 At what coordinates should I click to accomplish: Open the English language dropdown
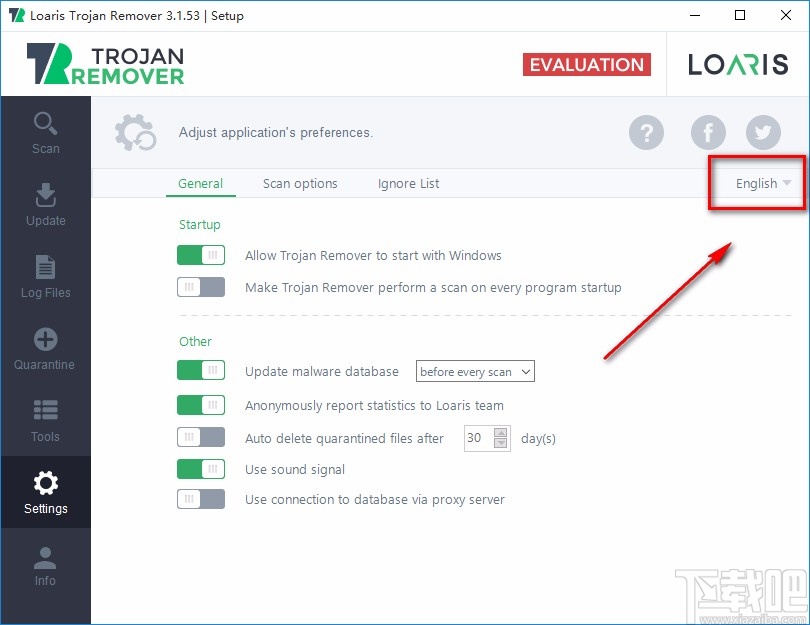pyautogui.click(x=756, y=184)
